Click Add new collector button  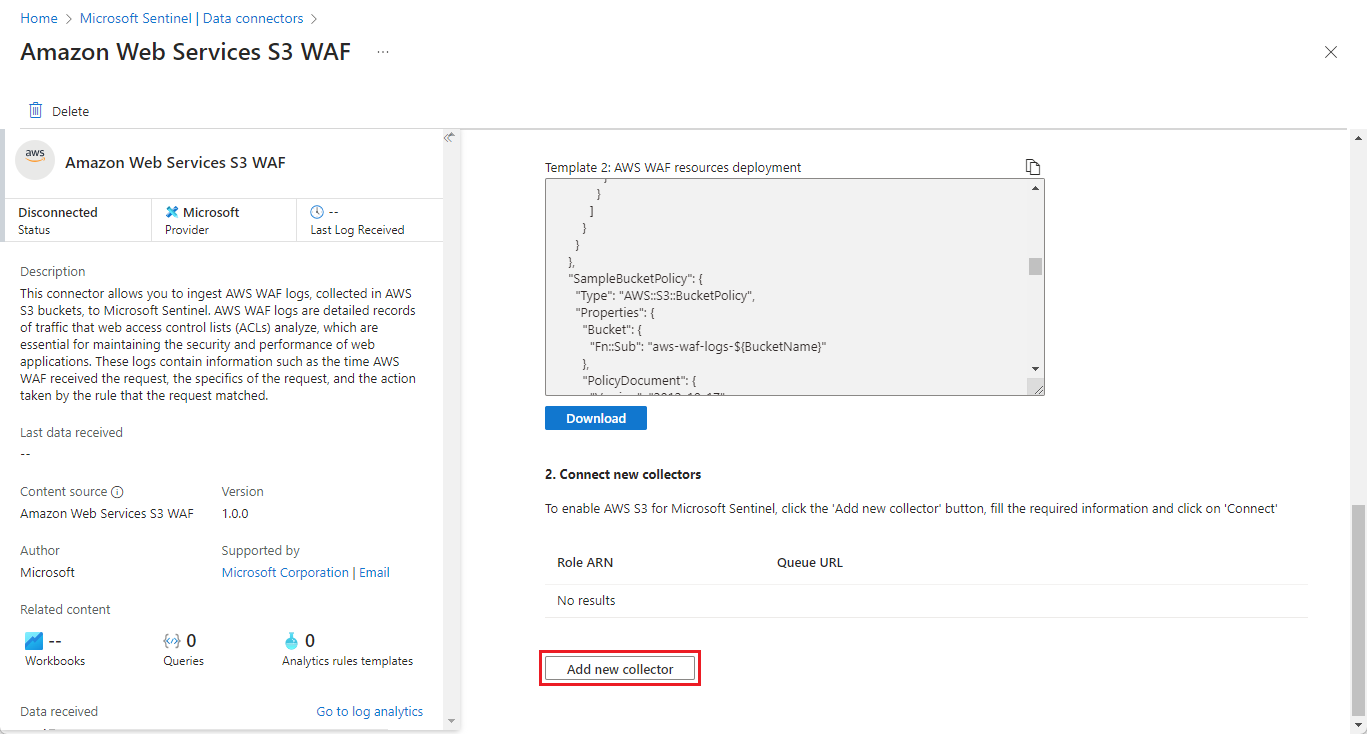(x=620, y=668)
